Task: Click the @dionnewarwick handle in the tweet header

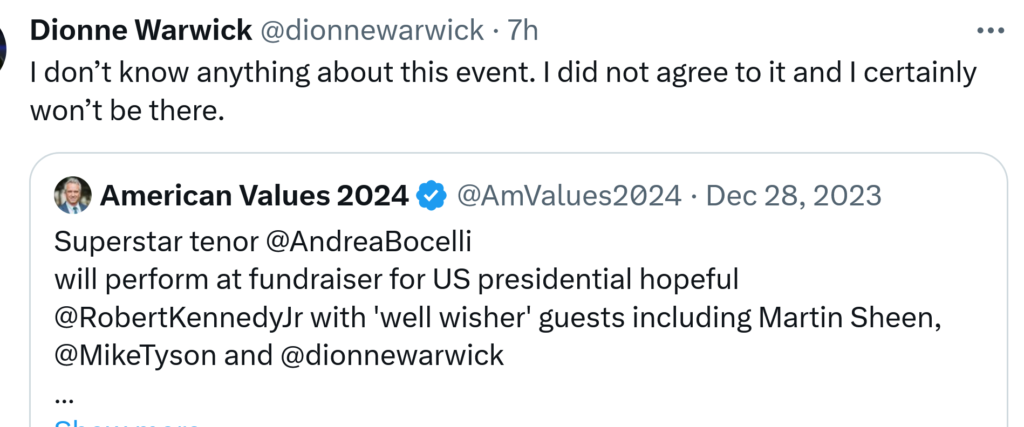Action: [x=372, y=31]
